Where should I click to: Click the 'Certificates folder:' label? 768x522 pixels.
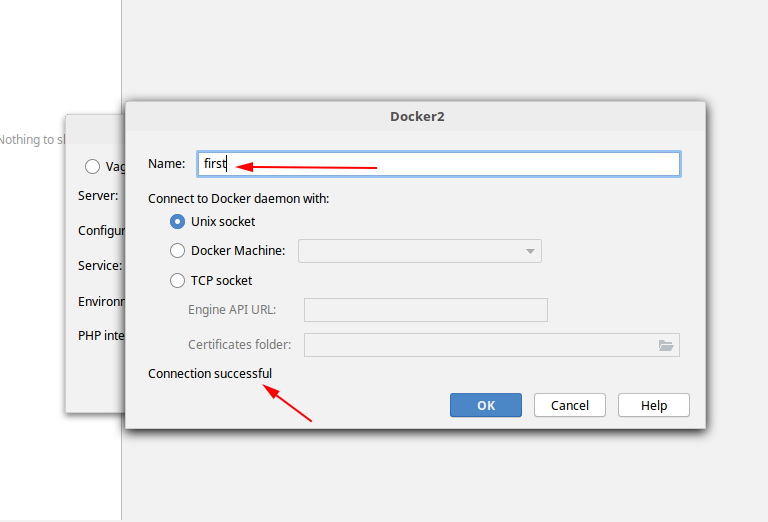point(240,345)
